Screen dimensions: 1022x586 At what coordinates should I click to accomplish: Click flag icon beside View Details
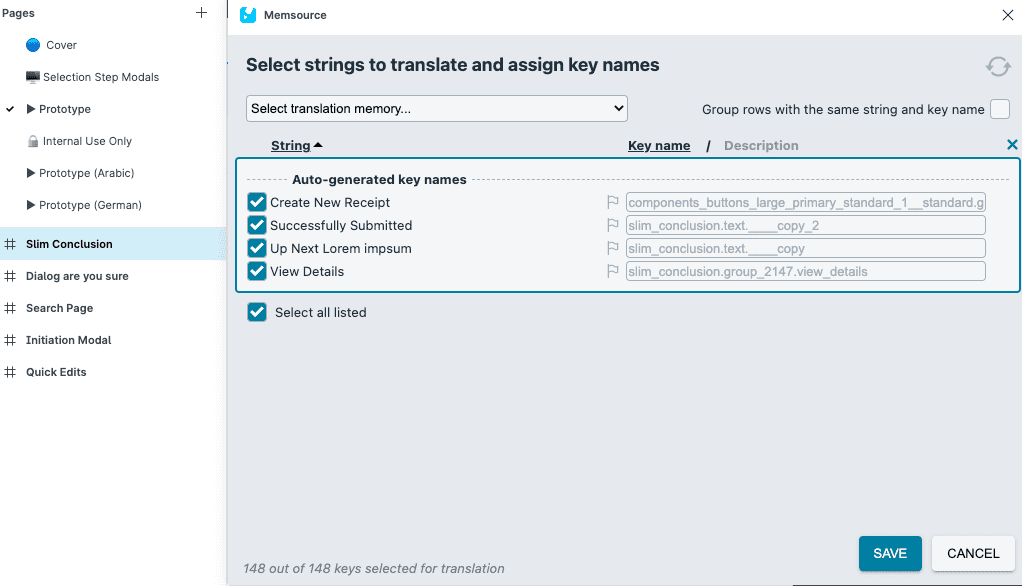tap(613, 271)
